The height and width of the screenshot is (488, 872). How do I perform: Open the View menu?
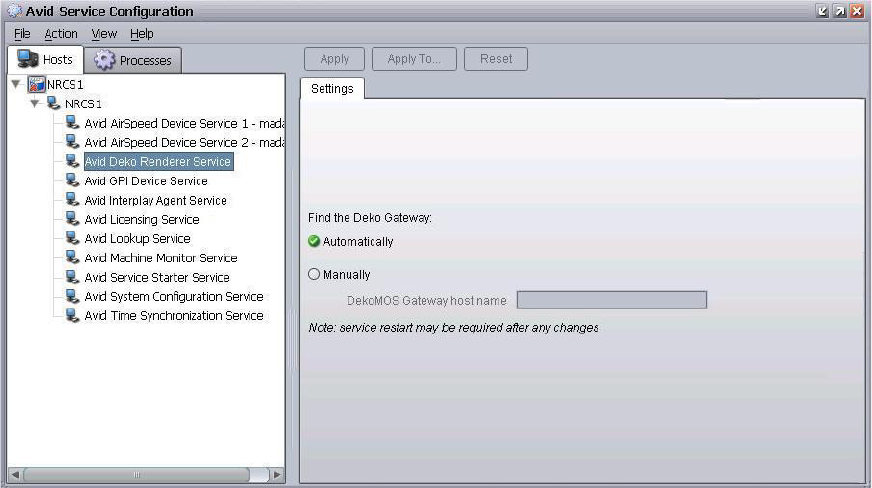click(x=104, y=34)
